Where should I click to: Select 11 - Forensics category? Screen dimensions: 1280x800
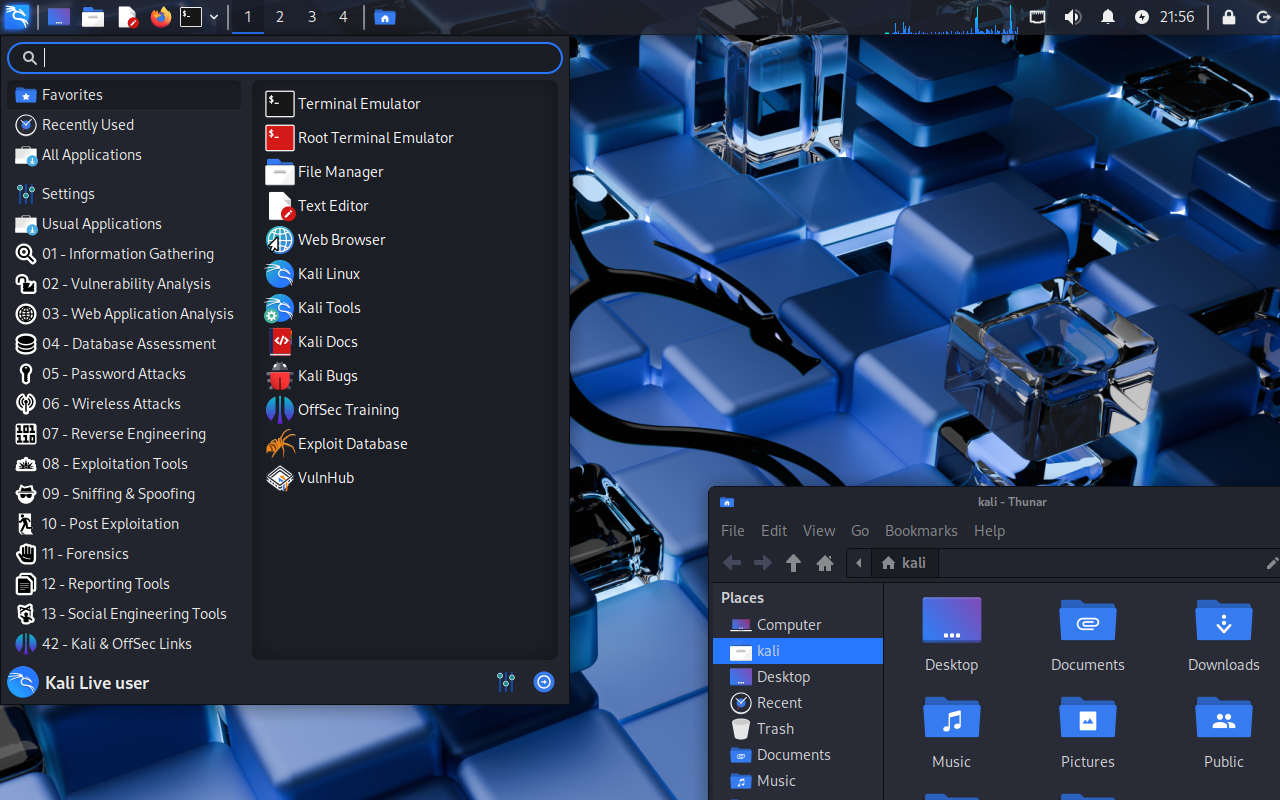coord(124,554)
